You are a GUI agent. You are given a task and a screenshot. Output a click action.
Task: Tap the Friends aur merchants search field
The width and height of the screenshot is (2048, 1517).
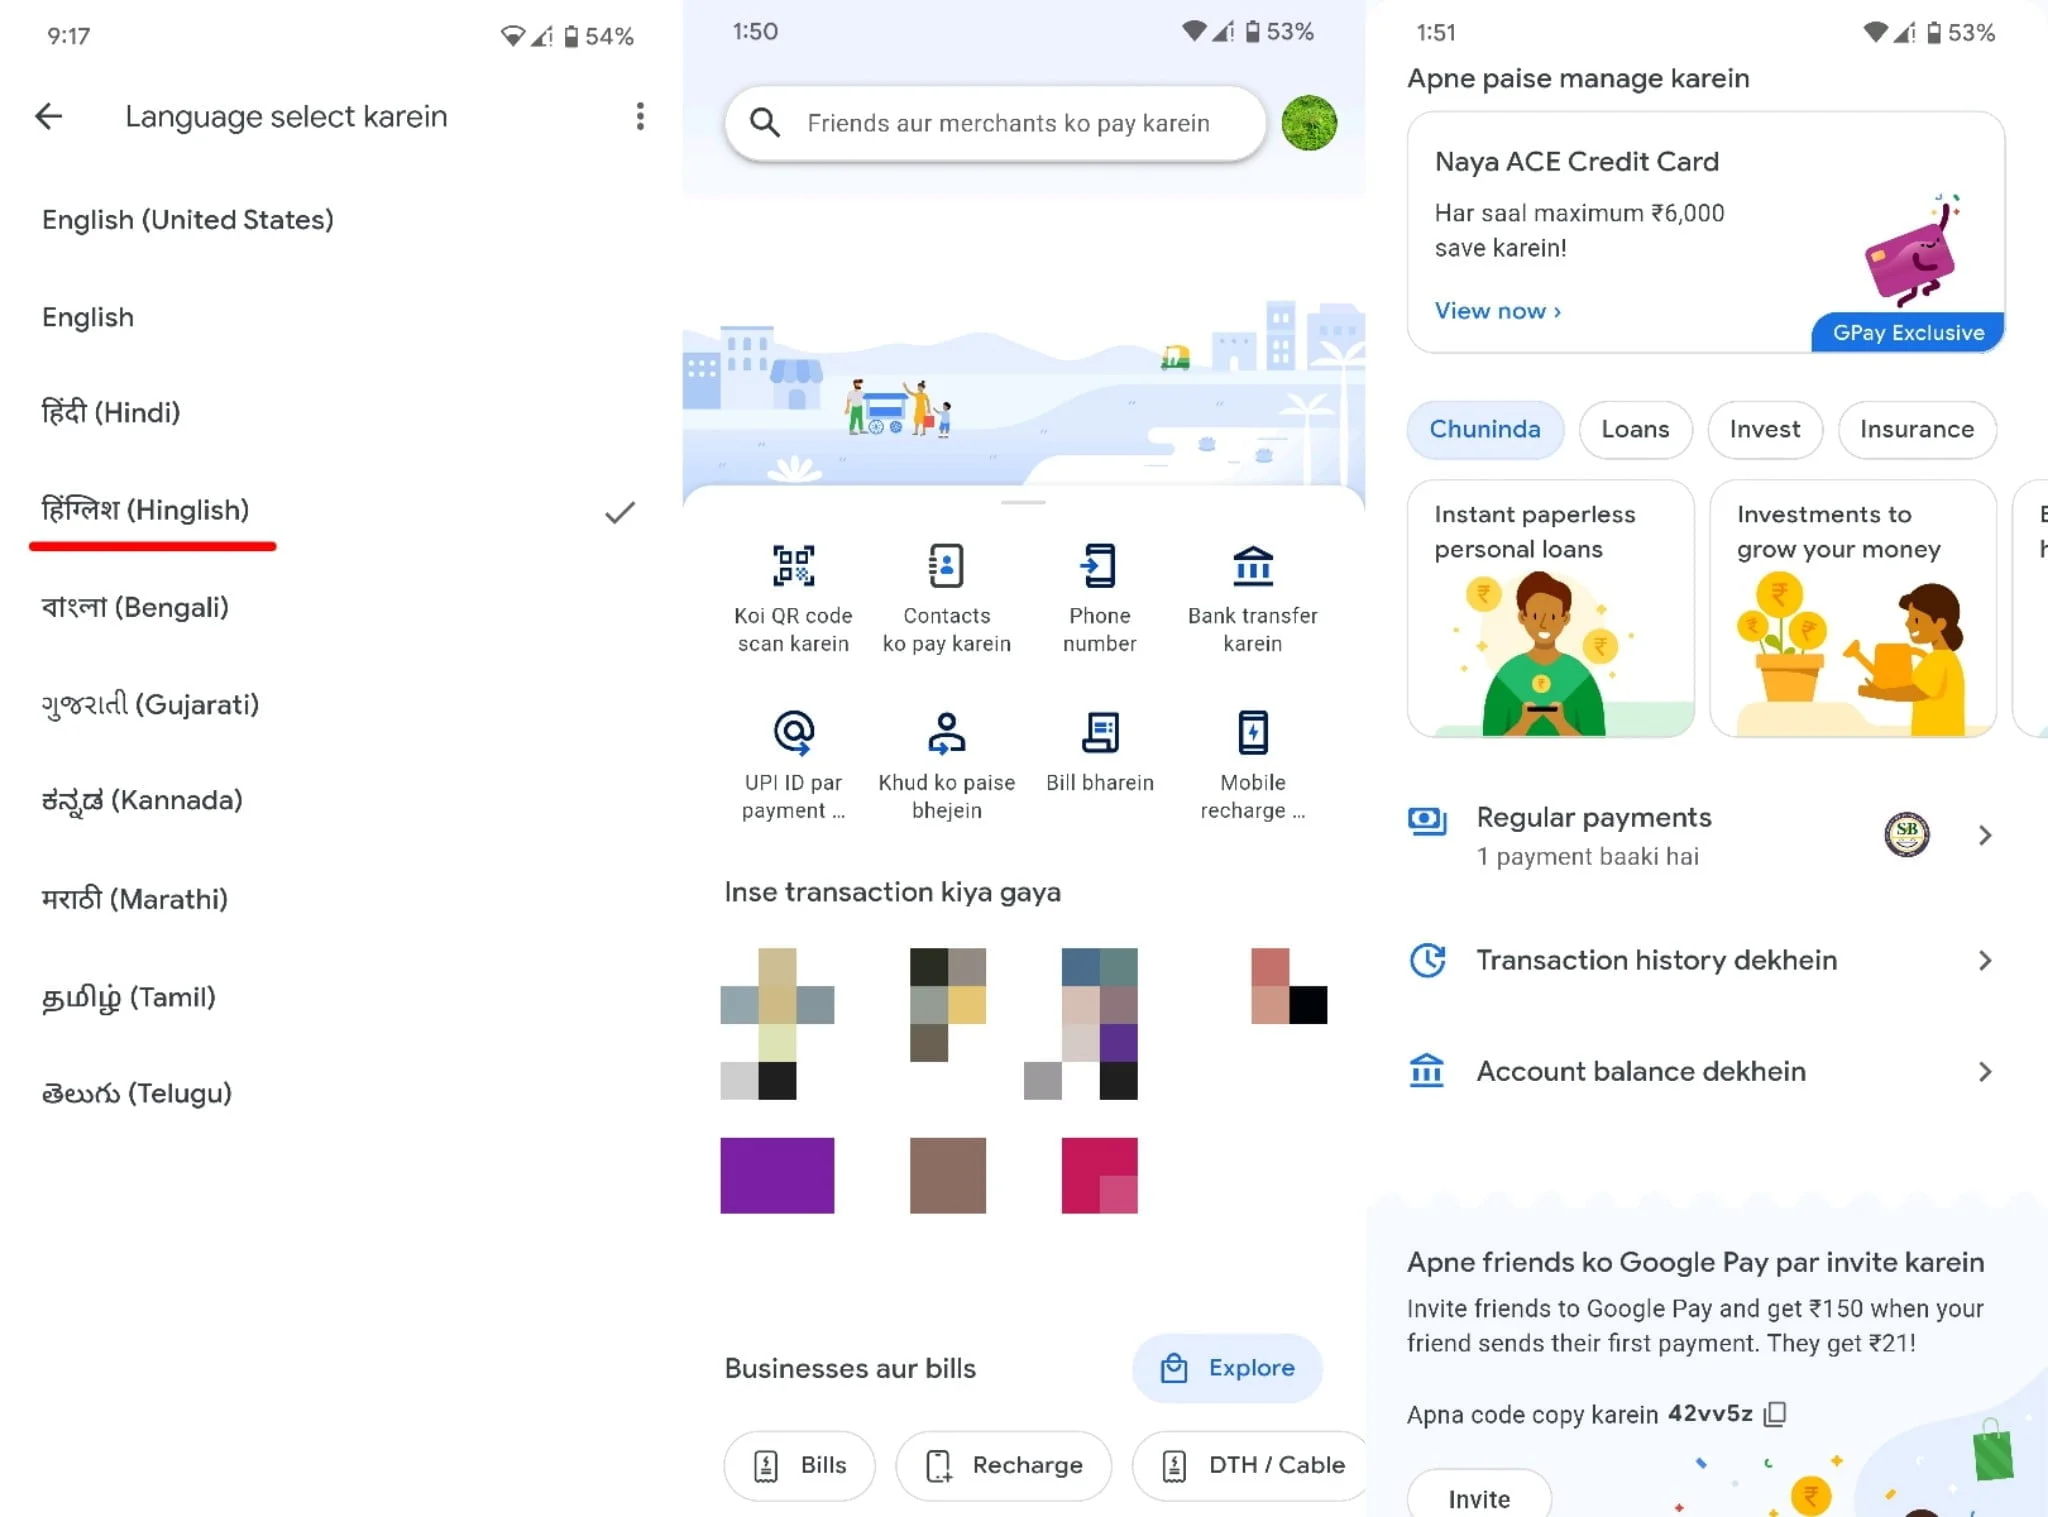pos(995,123)
